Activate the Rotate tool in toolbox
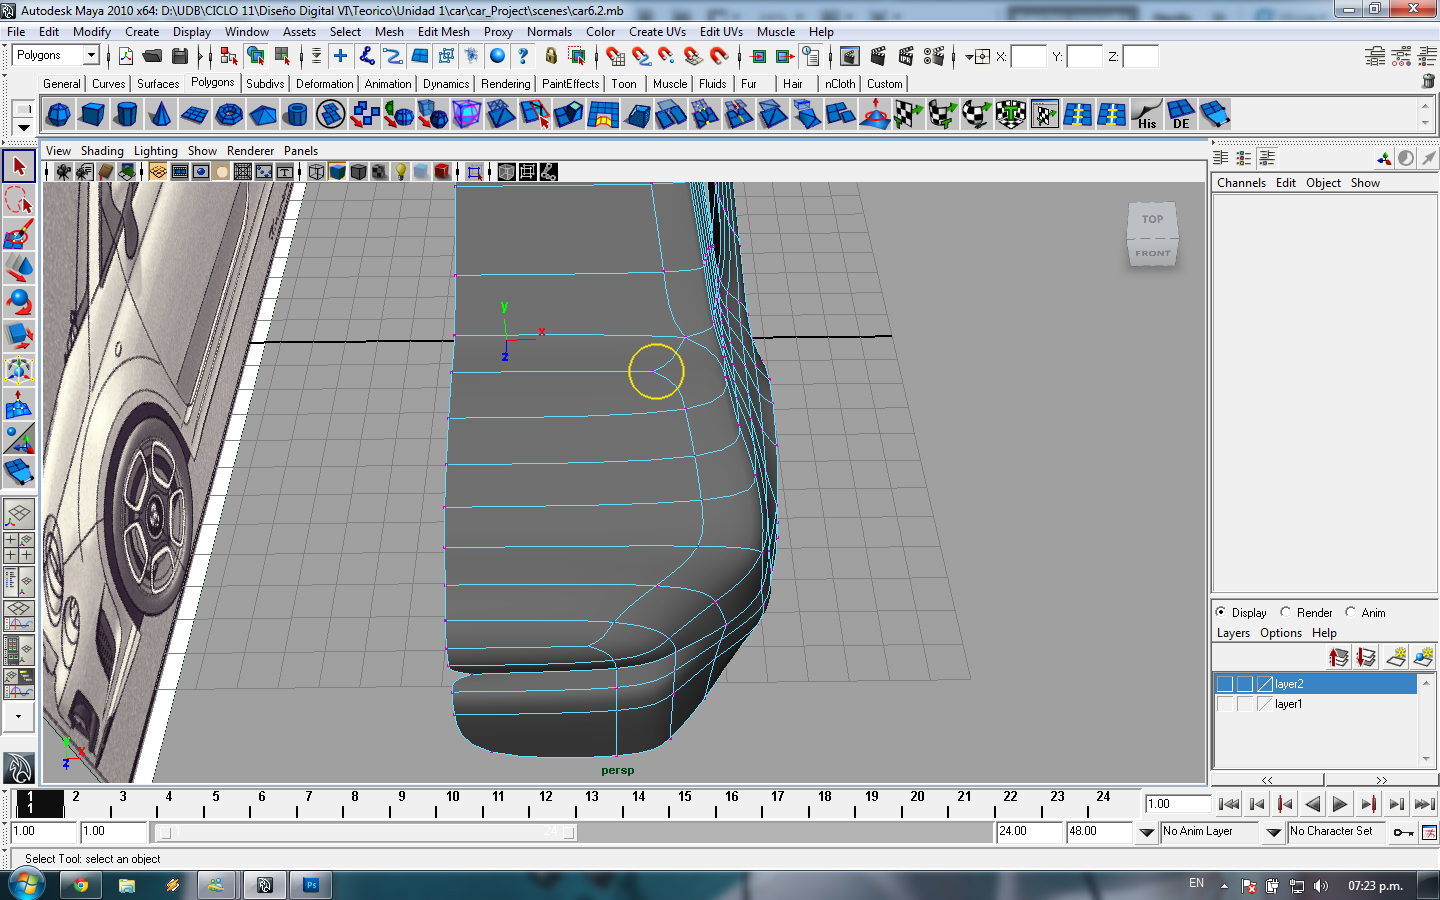Image resolution: width=1440 pixels, height=900 pixels. 19,302
